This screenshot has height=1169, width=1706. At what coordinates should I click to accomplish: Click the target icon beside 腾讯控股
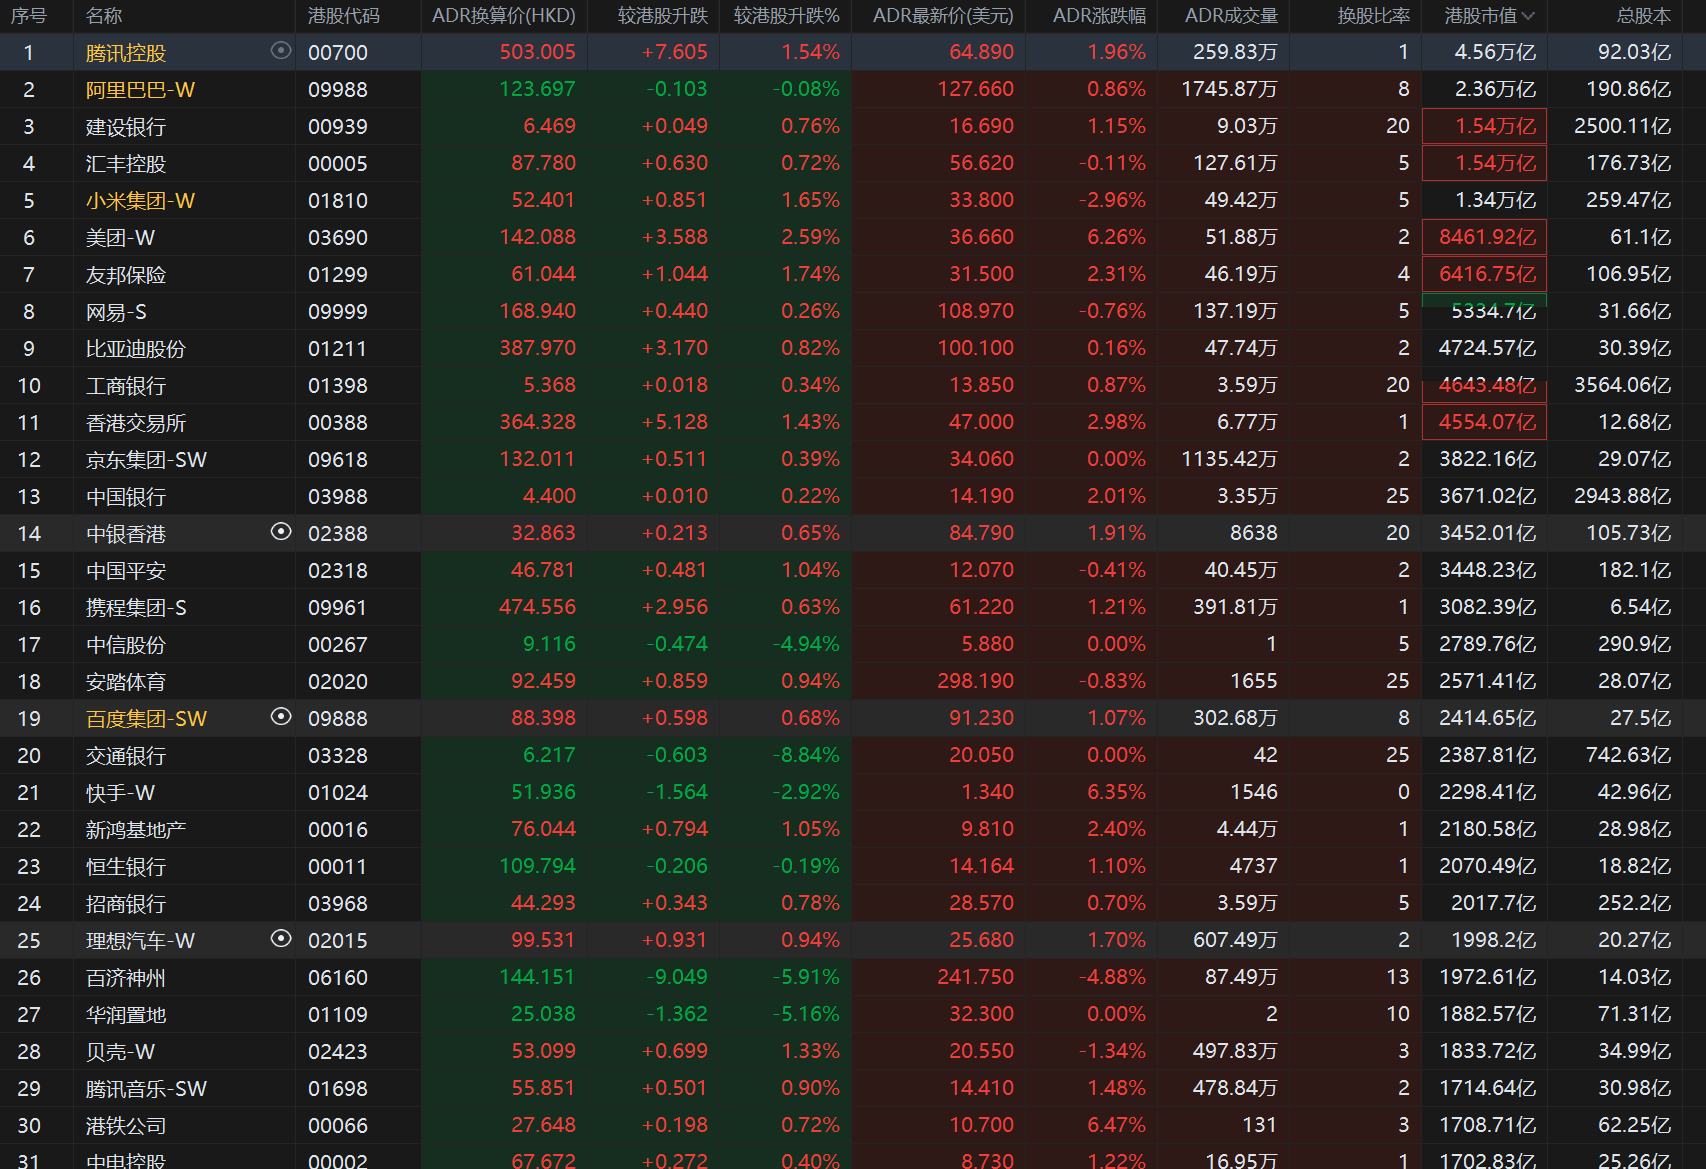[281, 51]
